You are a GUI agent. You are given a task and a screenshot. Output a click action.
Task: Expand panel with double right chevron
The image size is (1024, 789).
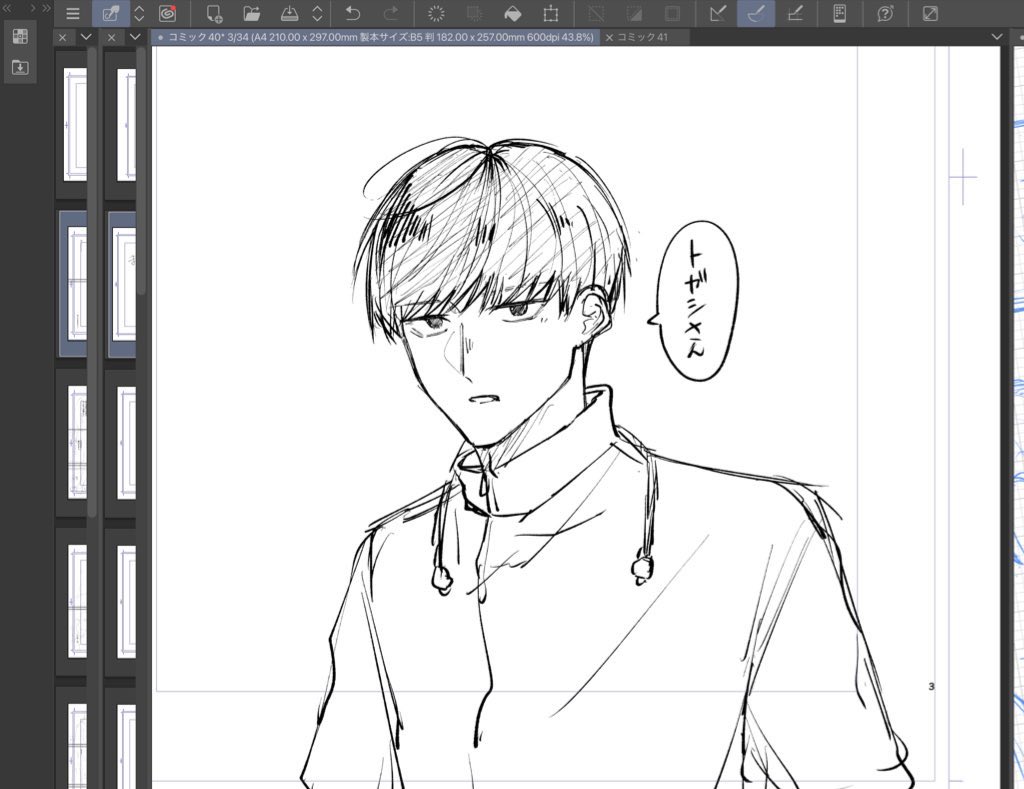46,8
